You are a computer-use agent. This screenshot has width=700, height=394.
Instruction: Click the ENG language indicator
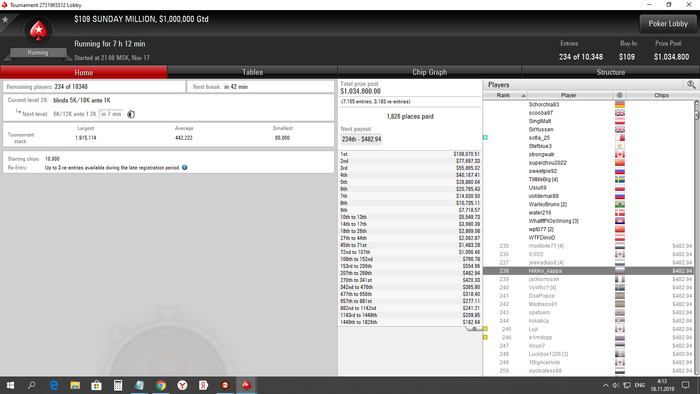click(x=640, y=385)
